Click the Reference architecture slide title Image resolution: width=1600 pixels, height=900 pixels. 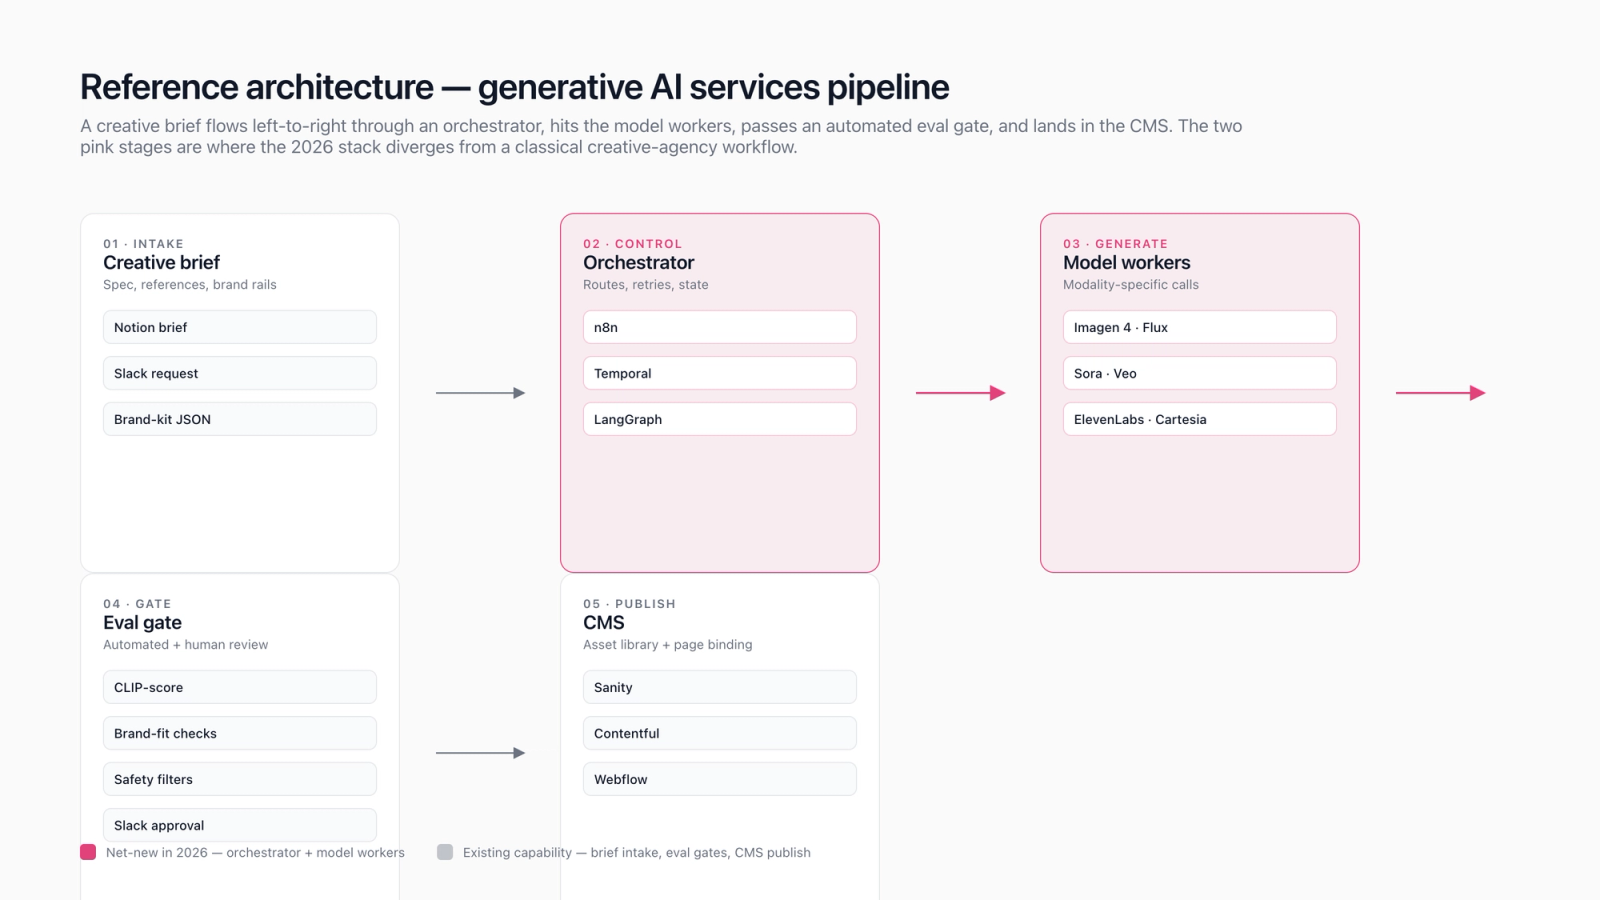point(514,87)
